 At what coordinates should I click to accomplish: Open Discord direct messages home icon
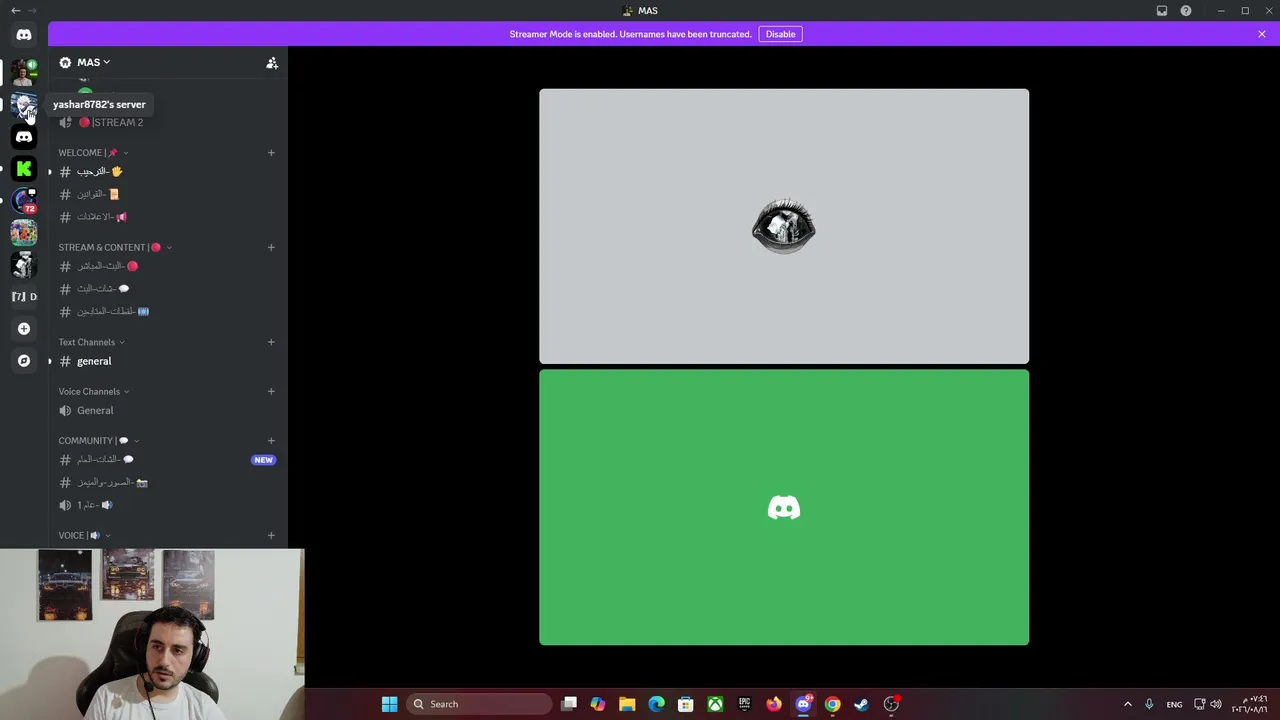[x=24, y=35]
